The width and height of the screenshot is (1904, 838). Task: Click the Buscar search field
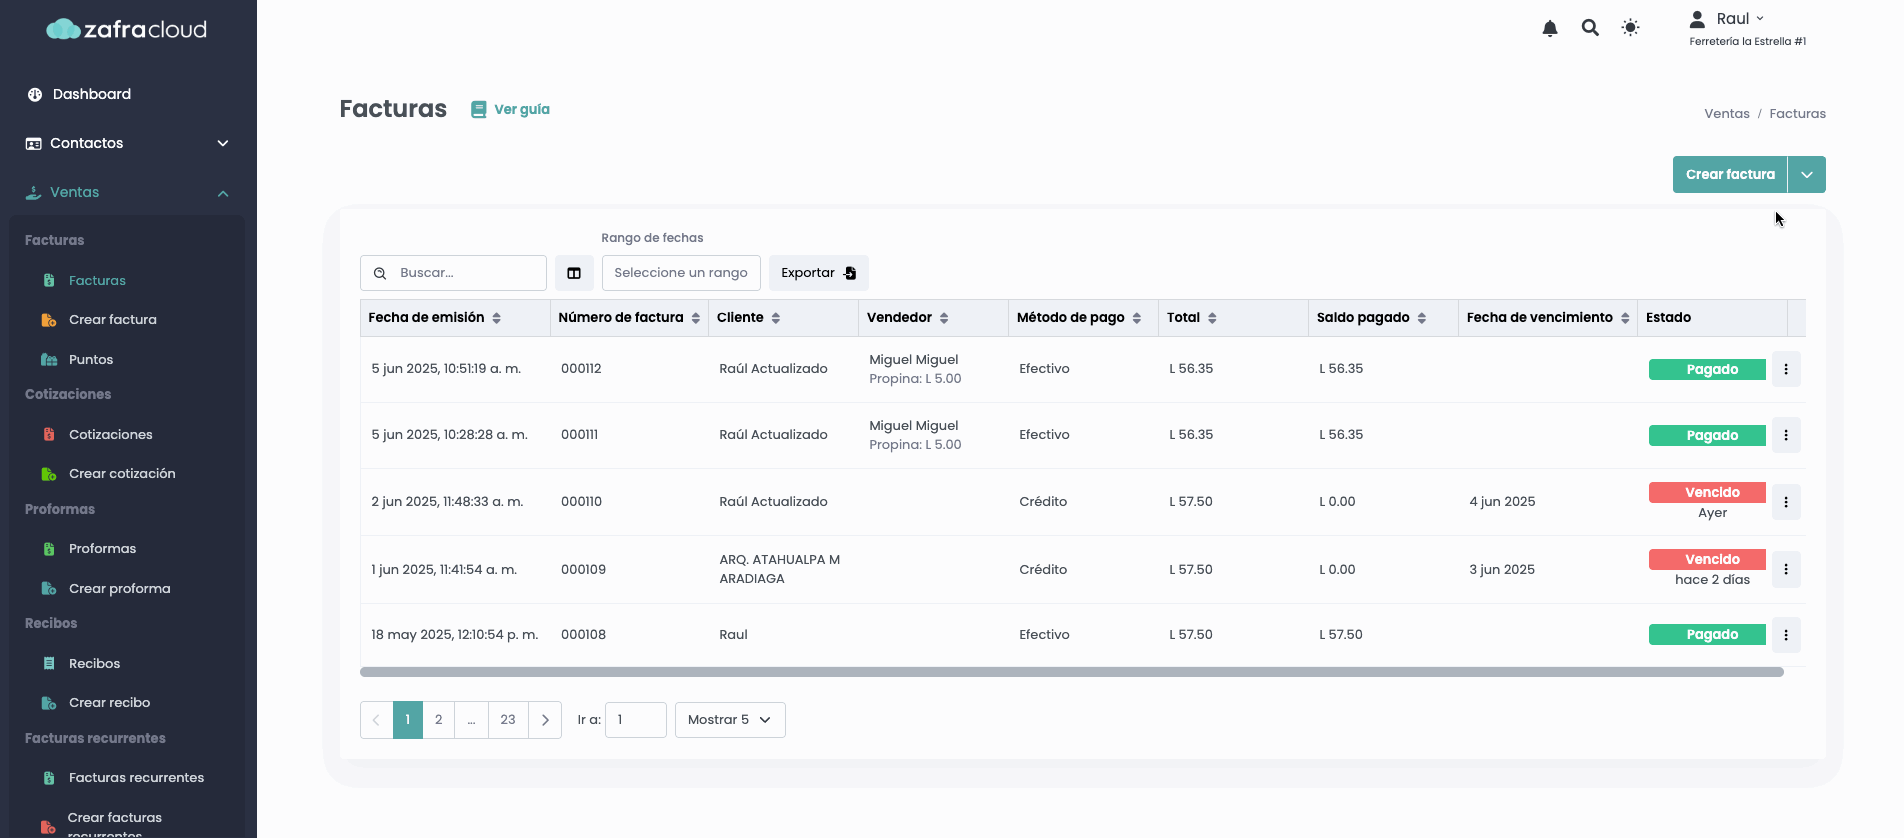click(453, 273)
